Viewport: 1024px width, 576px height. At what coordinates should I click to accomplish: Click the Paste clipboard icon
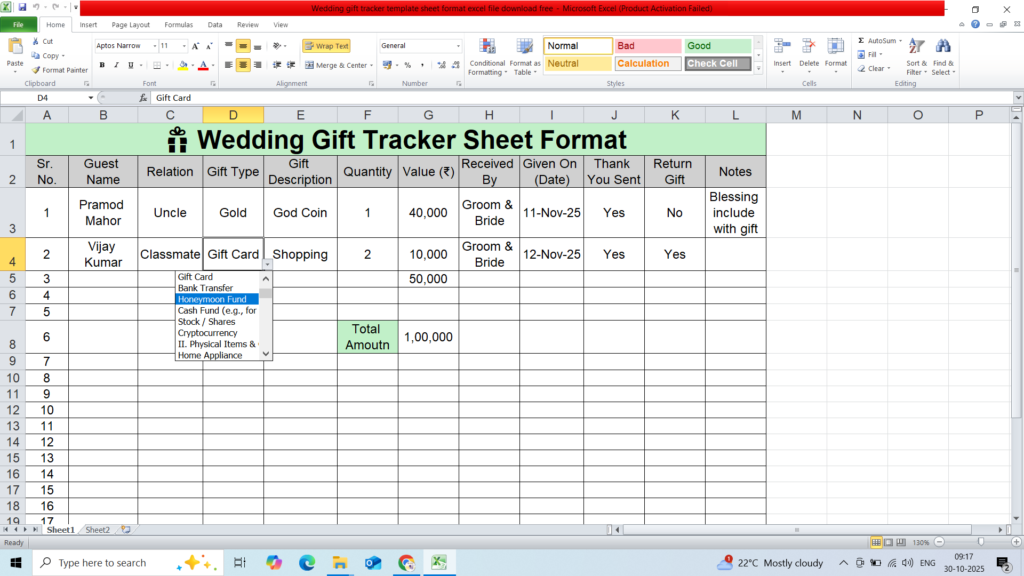click(x=15, y=47)
